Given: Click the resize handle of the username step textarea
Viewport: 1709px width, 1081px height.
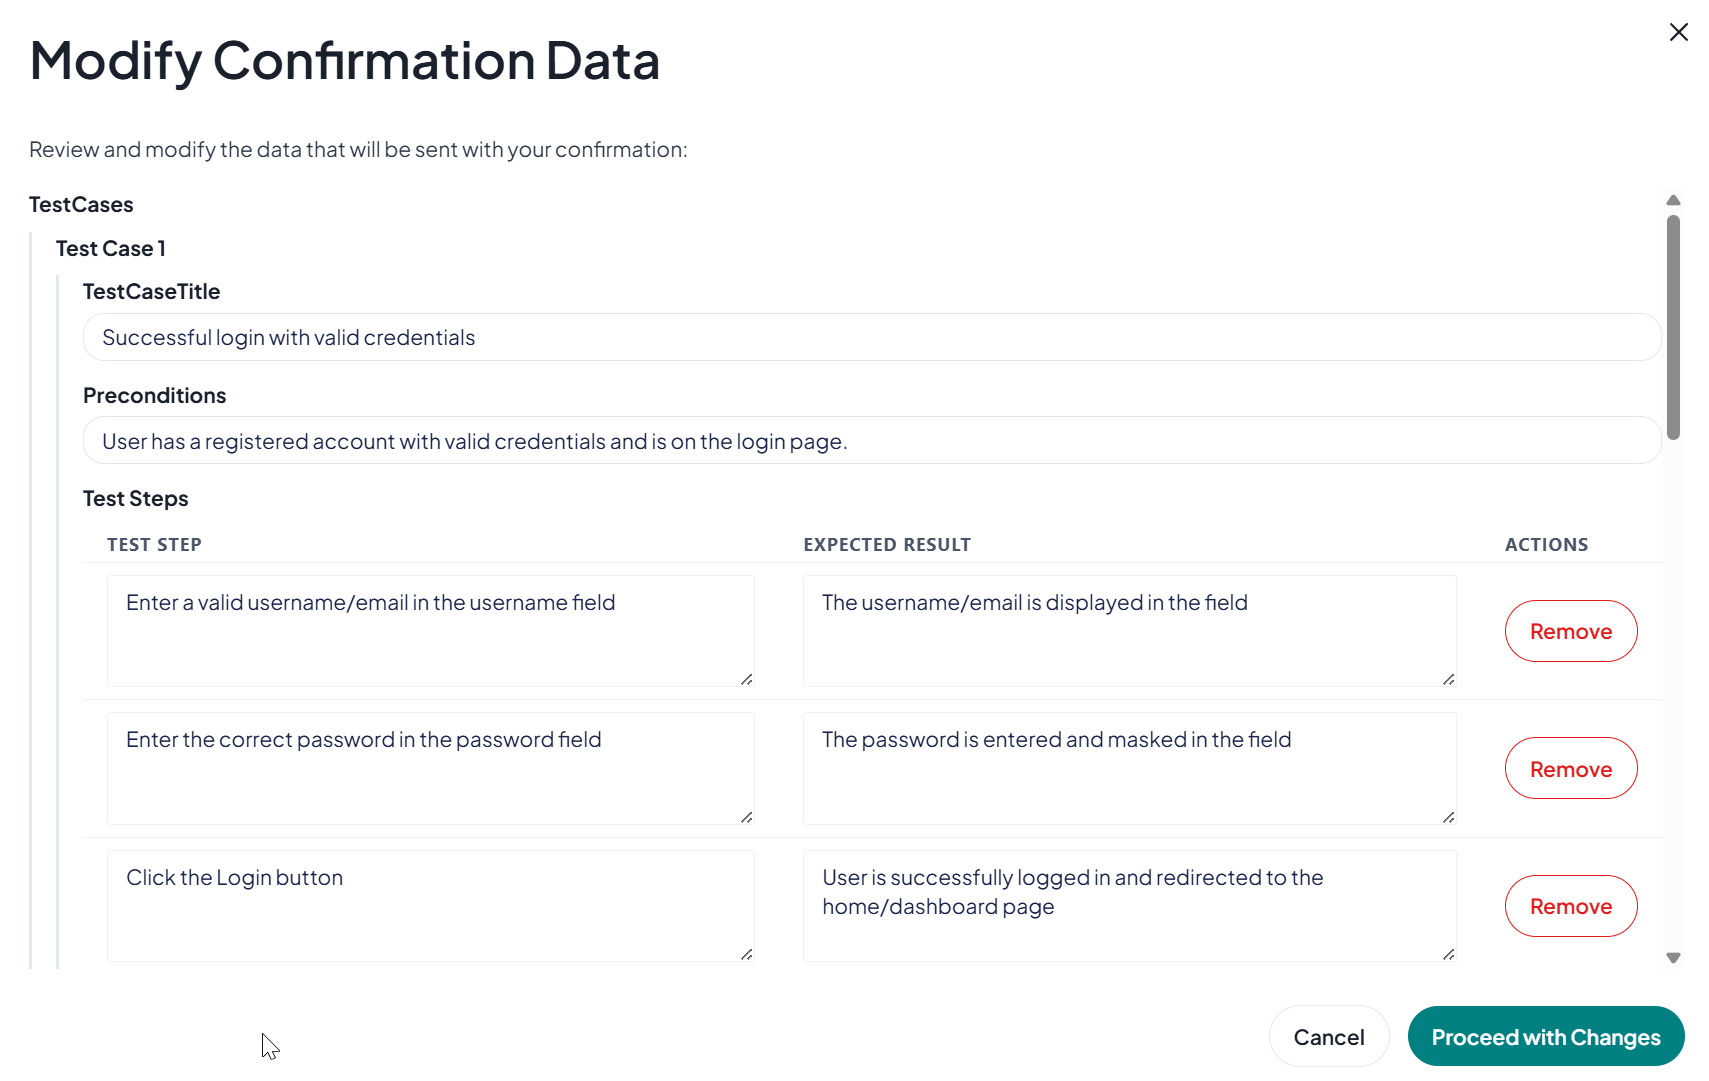Looking at the screenshot, I should 747,679.
